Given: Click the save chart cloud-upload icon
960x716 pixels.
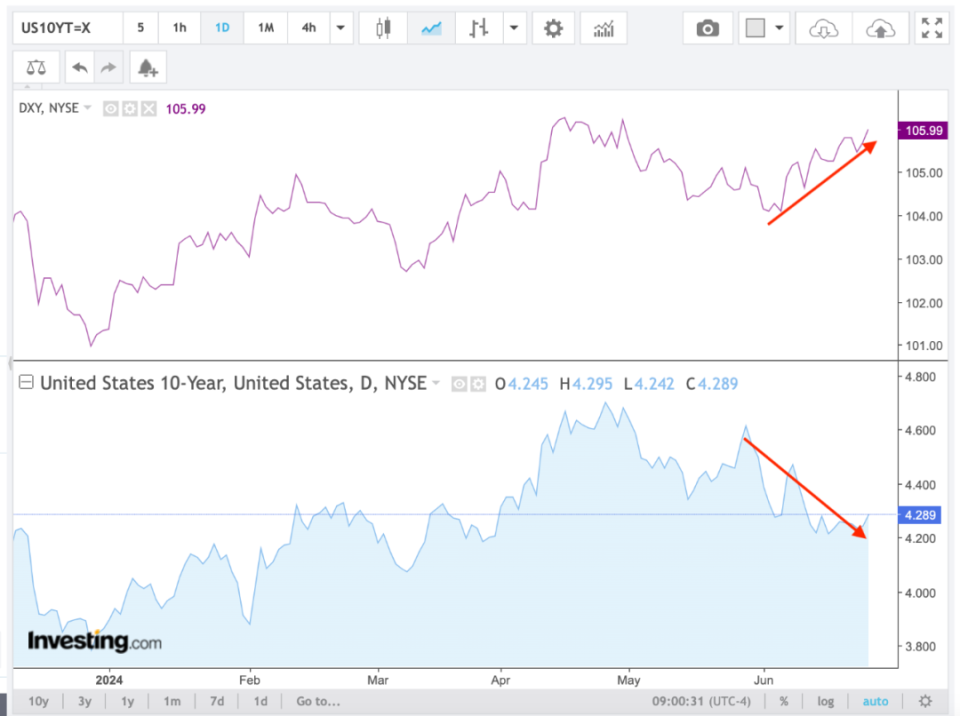Looking at the screenshot, I should (x=880, y=28).
